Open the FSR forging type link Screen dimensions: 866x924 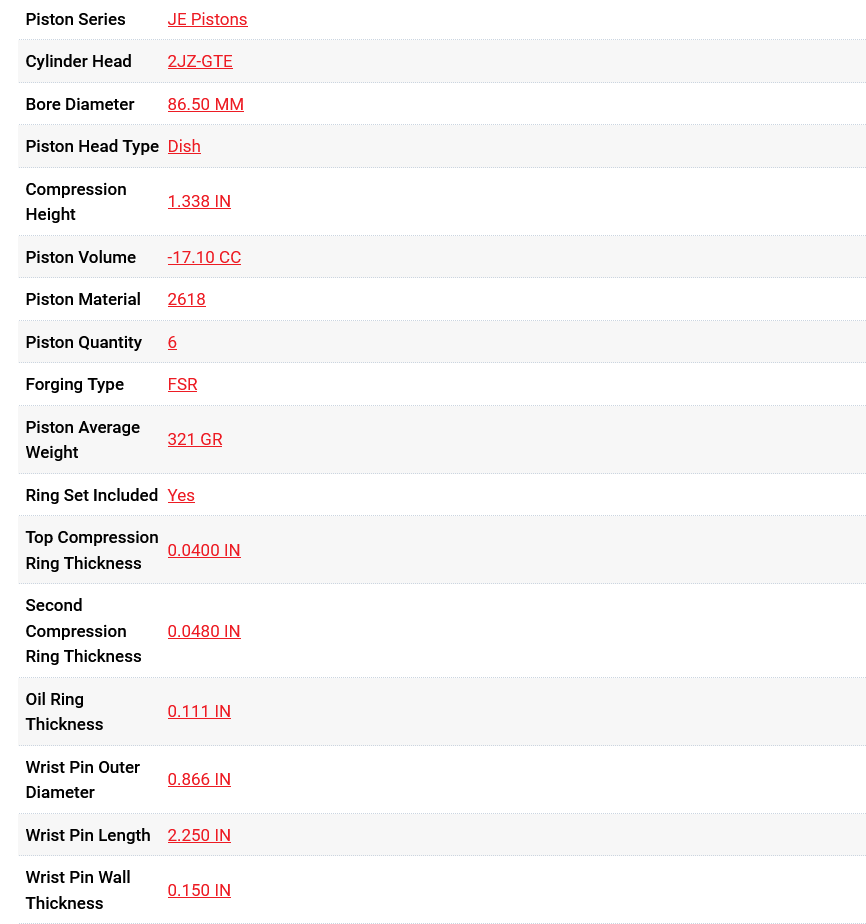(182, 384)
